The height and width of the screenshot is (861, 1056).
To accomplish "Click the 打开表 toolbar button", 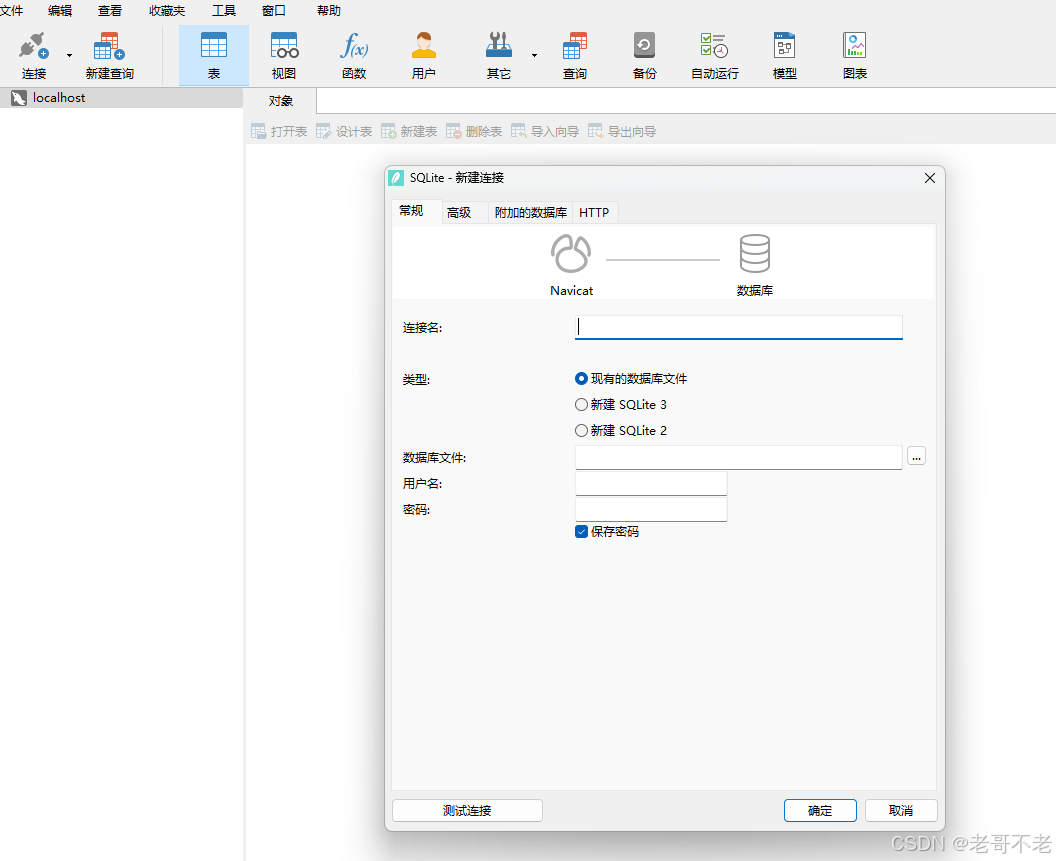I will coord(279,131).
